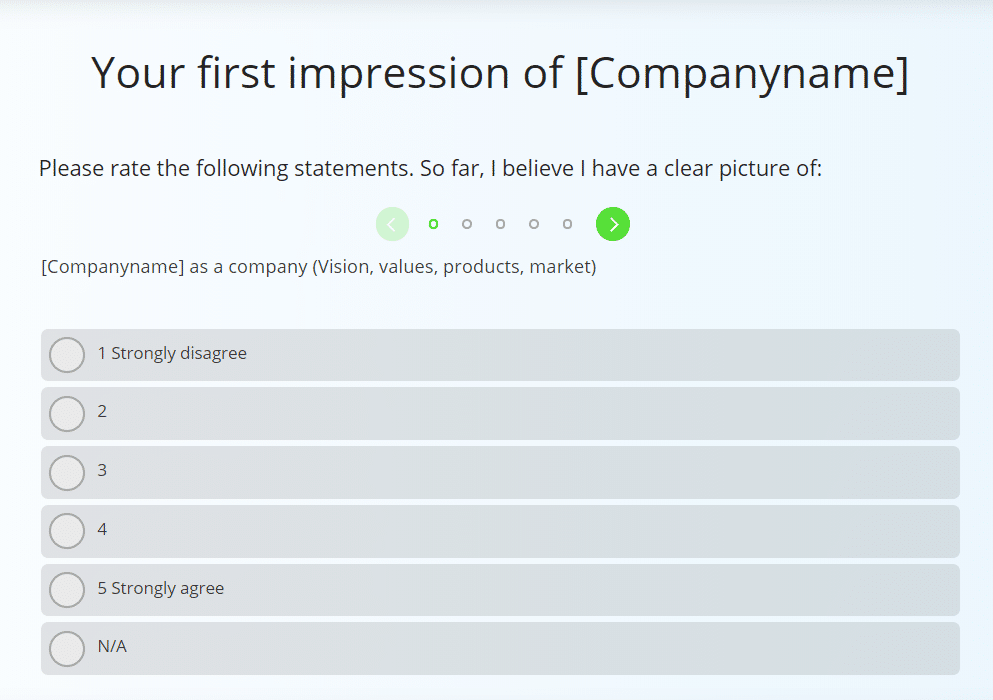
Task: Advance the survey progress with the forward chevron
Action: click(x=612, y=224)
